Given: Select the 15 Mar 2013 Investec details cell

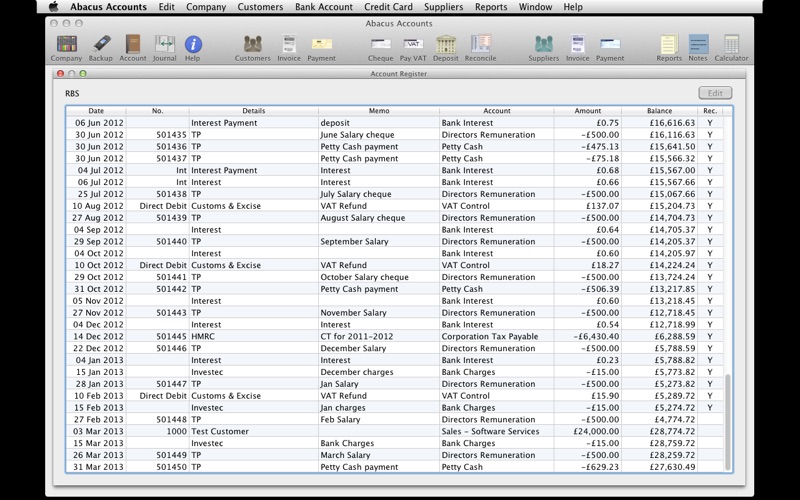Looking at the screenshot, I should click(254, 443).
